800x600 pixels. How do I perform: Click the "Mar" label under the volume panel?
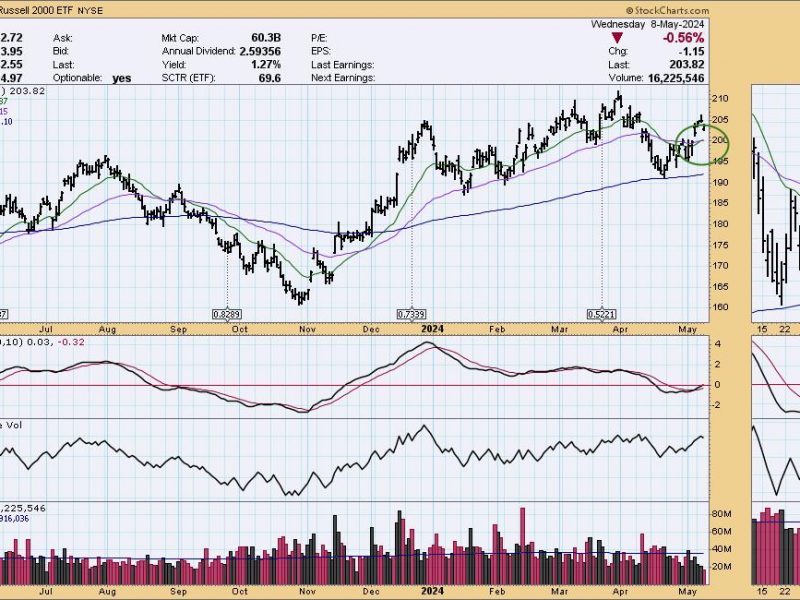tap(560, 592)
